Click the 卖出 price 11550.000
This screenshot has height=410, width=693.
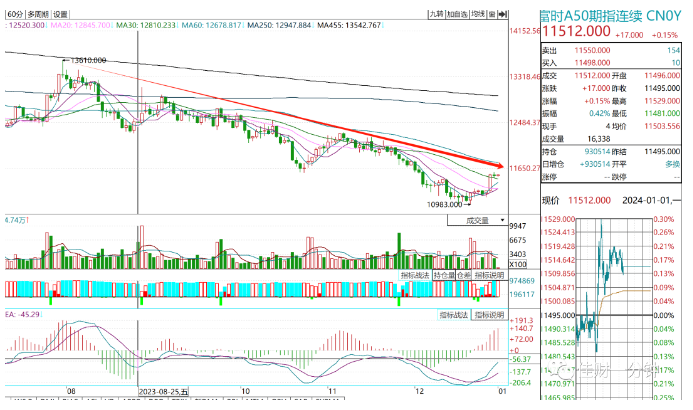(592, 50)
